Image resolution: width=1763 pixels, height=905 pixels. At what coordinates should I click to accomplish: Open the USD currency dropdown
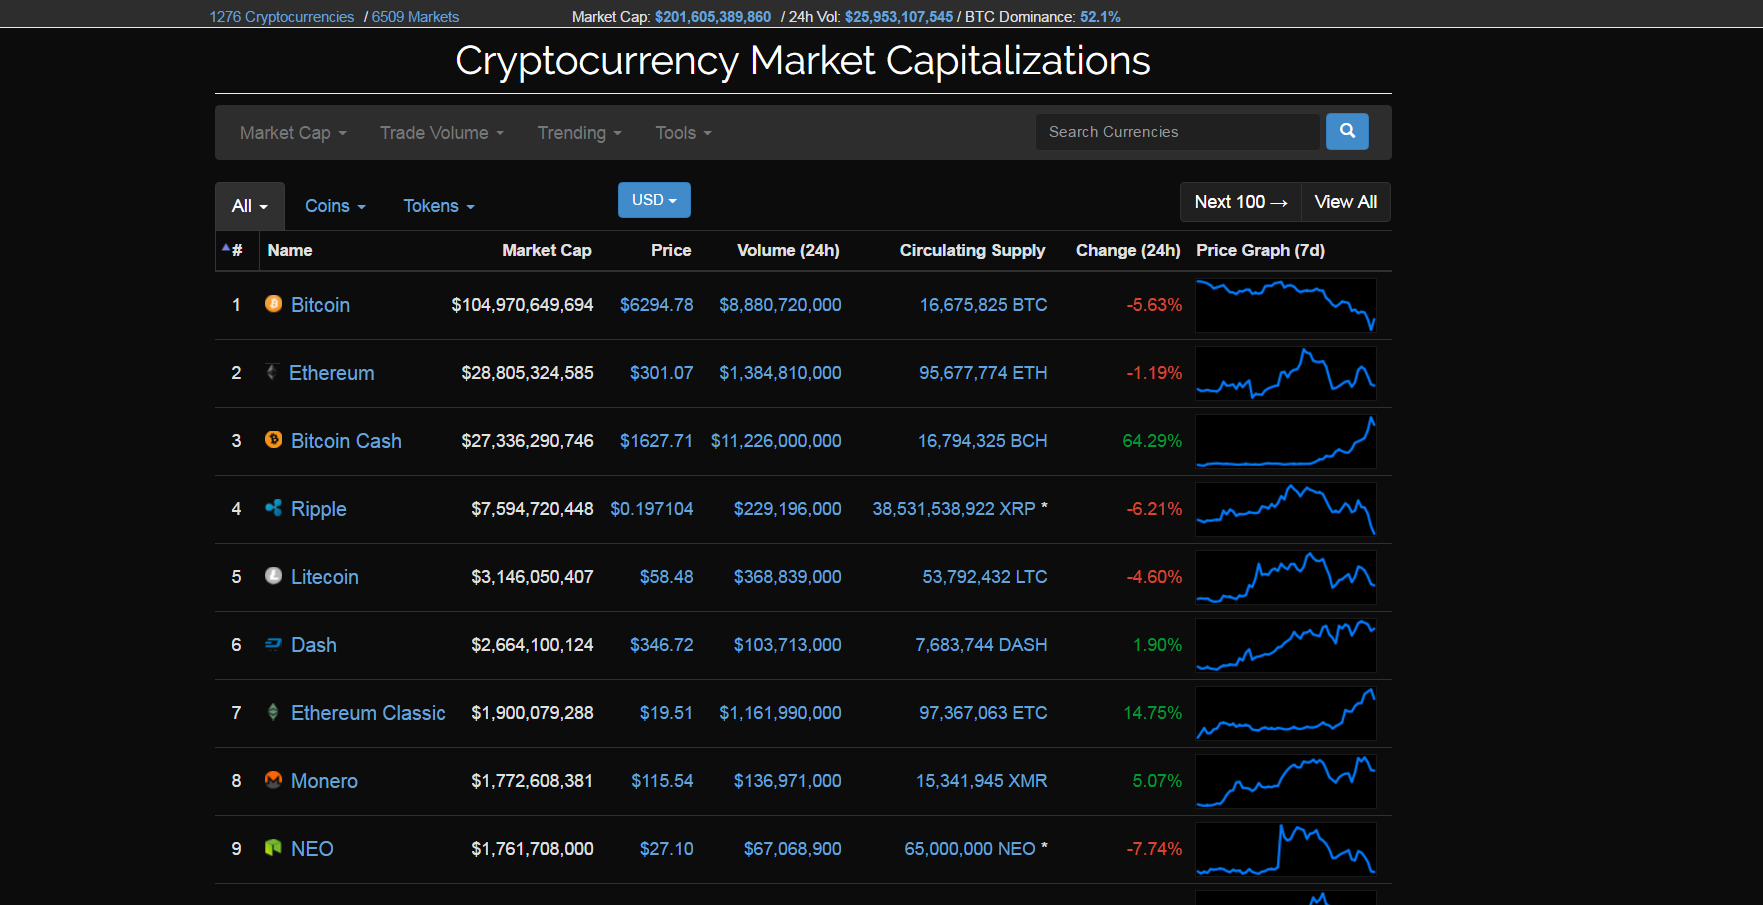654,200
